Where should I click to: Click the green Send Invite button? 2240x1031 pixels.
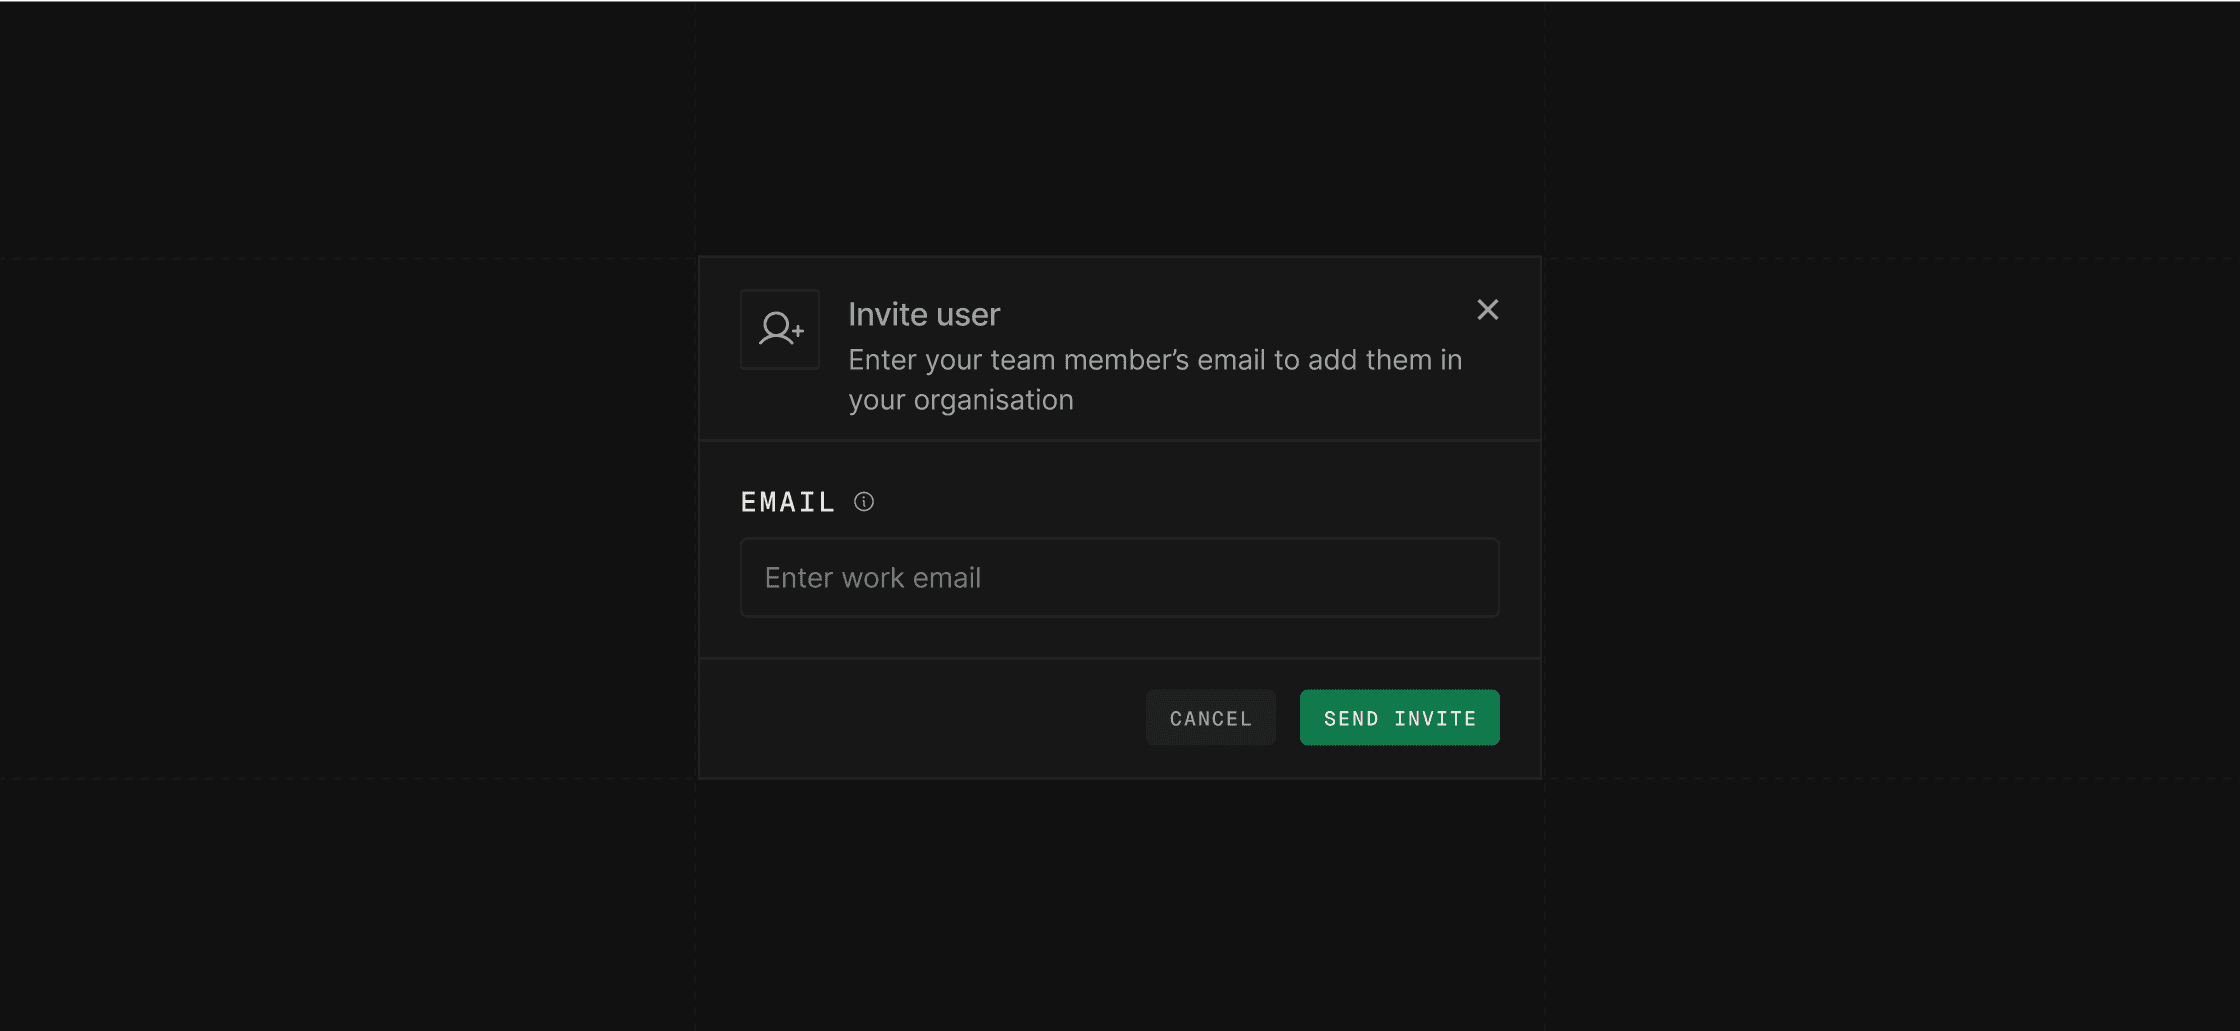click(x=1399, y=718)
